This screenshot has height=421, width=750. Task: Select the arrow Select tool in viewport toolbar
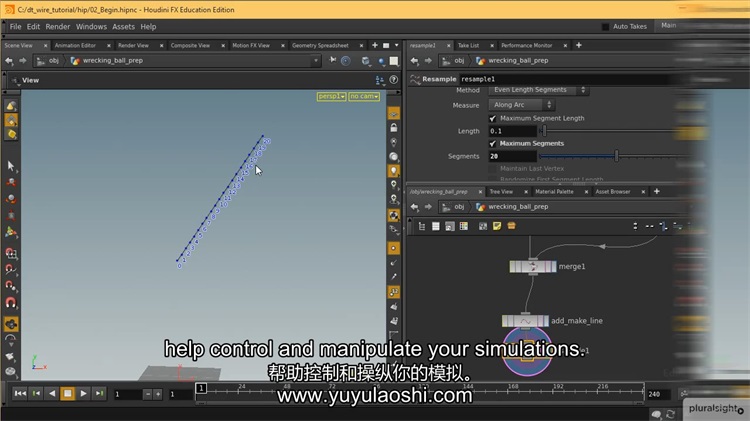point(11,166)
